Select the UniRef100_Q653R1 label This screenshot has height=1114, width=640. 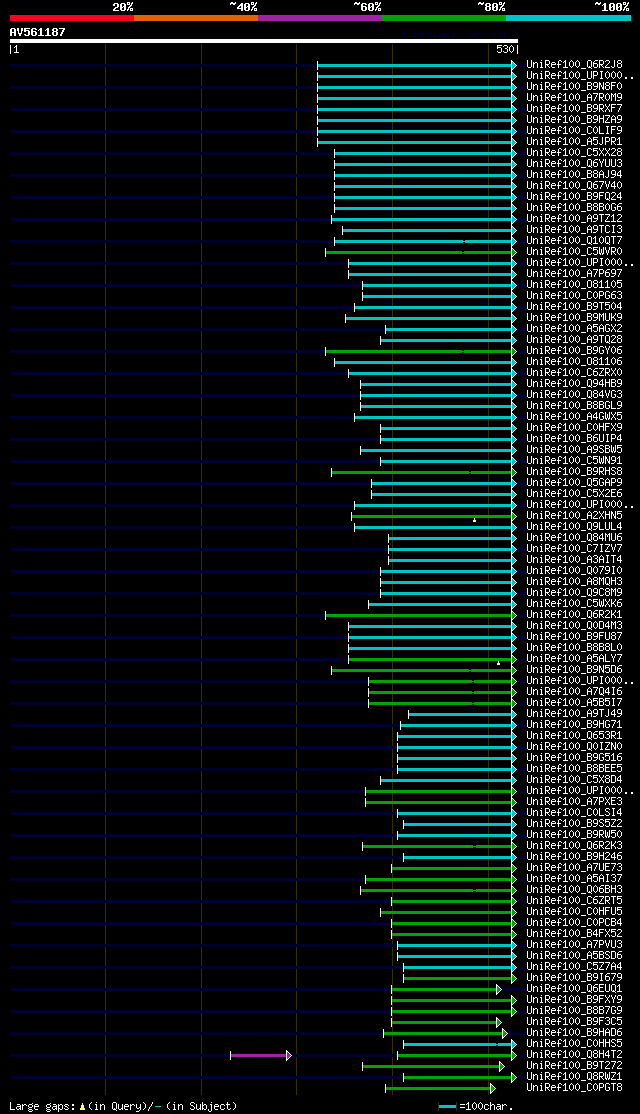tap(574, 736)
